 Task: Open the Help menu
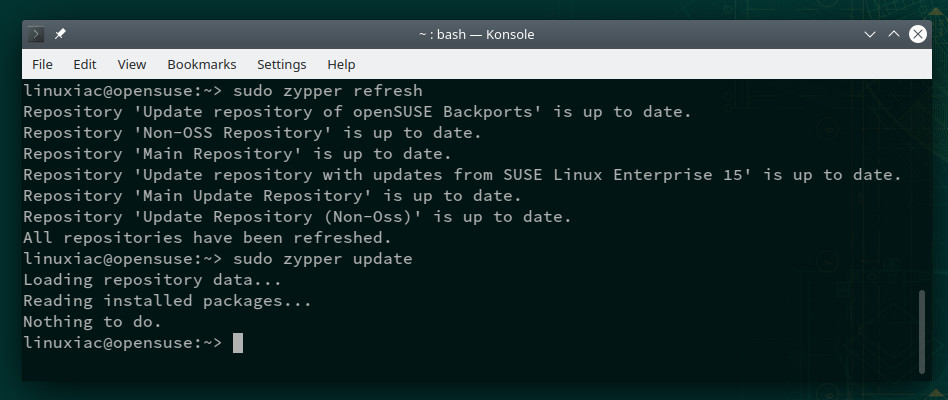pyautogui.click(x=341, y=64)
